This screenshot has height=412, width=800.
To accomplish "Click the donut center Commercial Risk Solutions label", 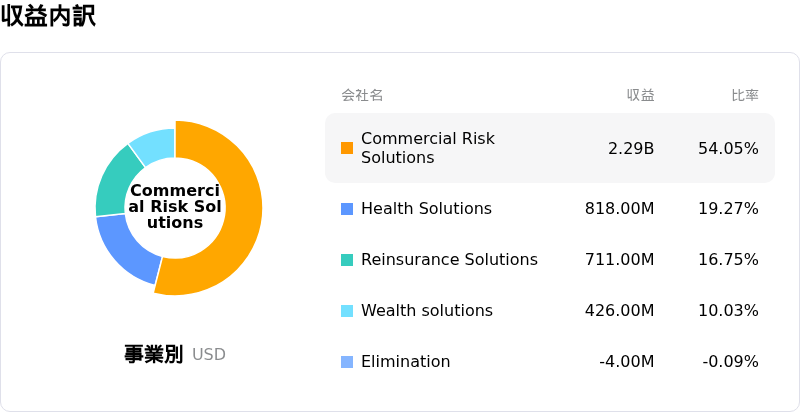I will [176, 207].
